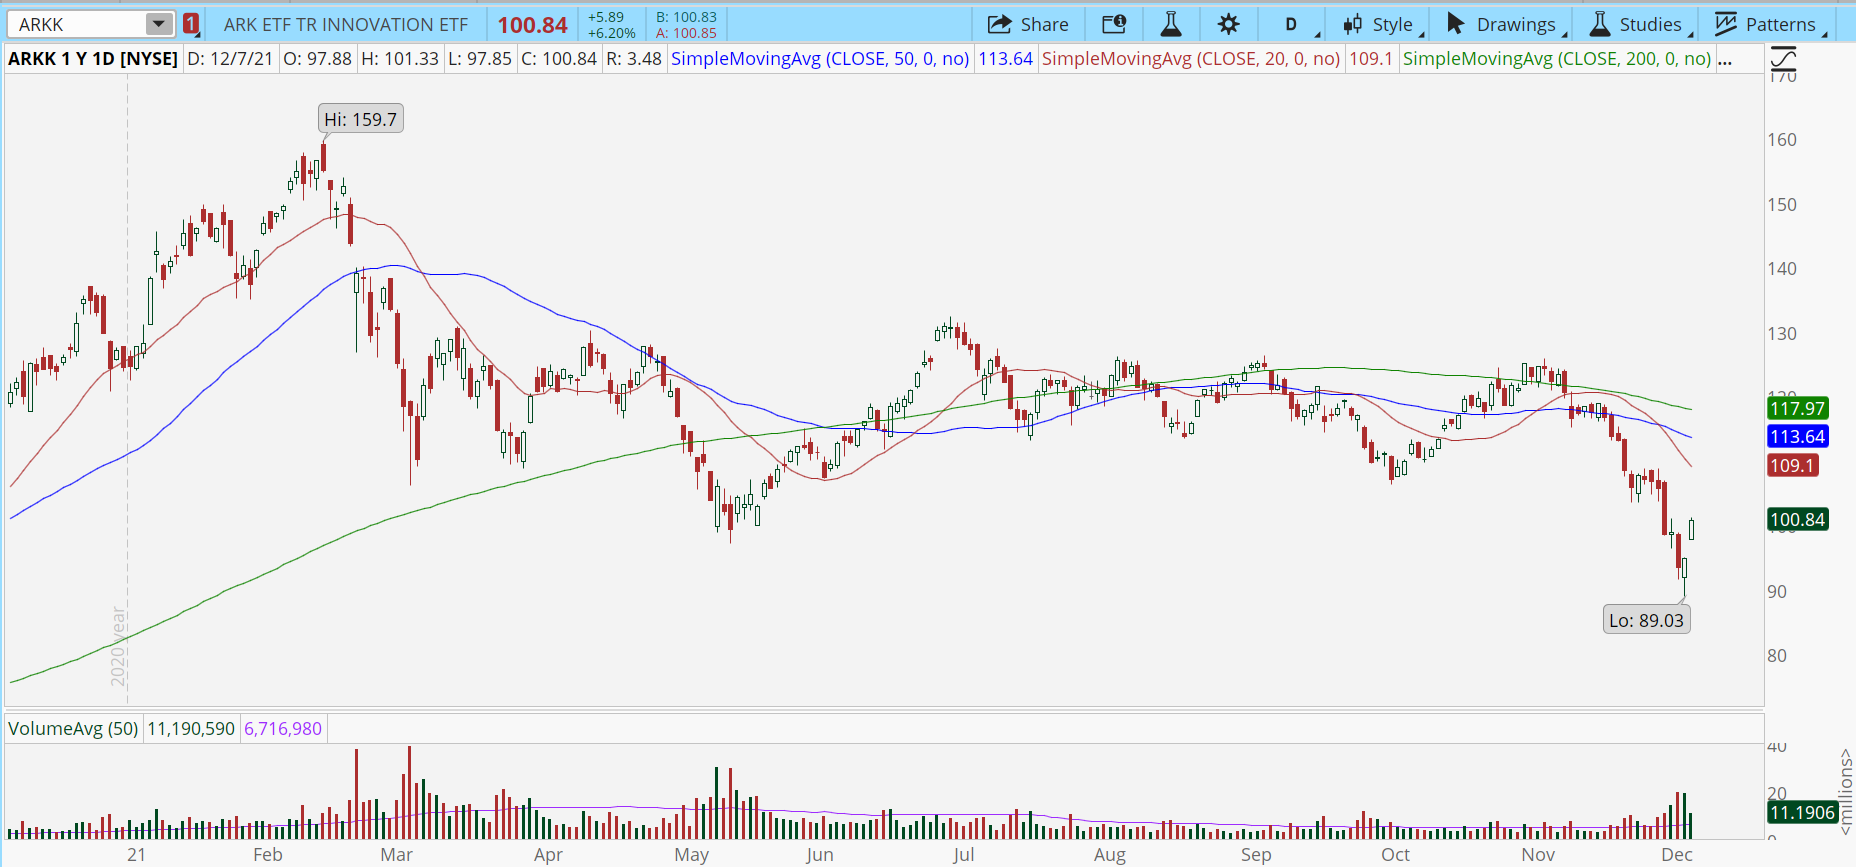Click the May label on time axis
Image resolution: width=1856 pixels, height=867 pixels.
(x=692, y=855)
